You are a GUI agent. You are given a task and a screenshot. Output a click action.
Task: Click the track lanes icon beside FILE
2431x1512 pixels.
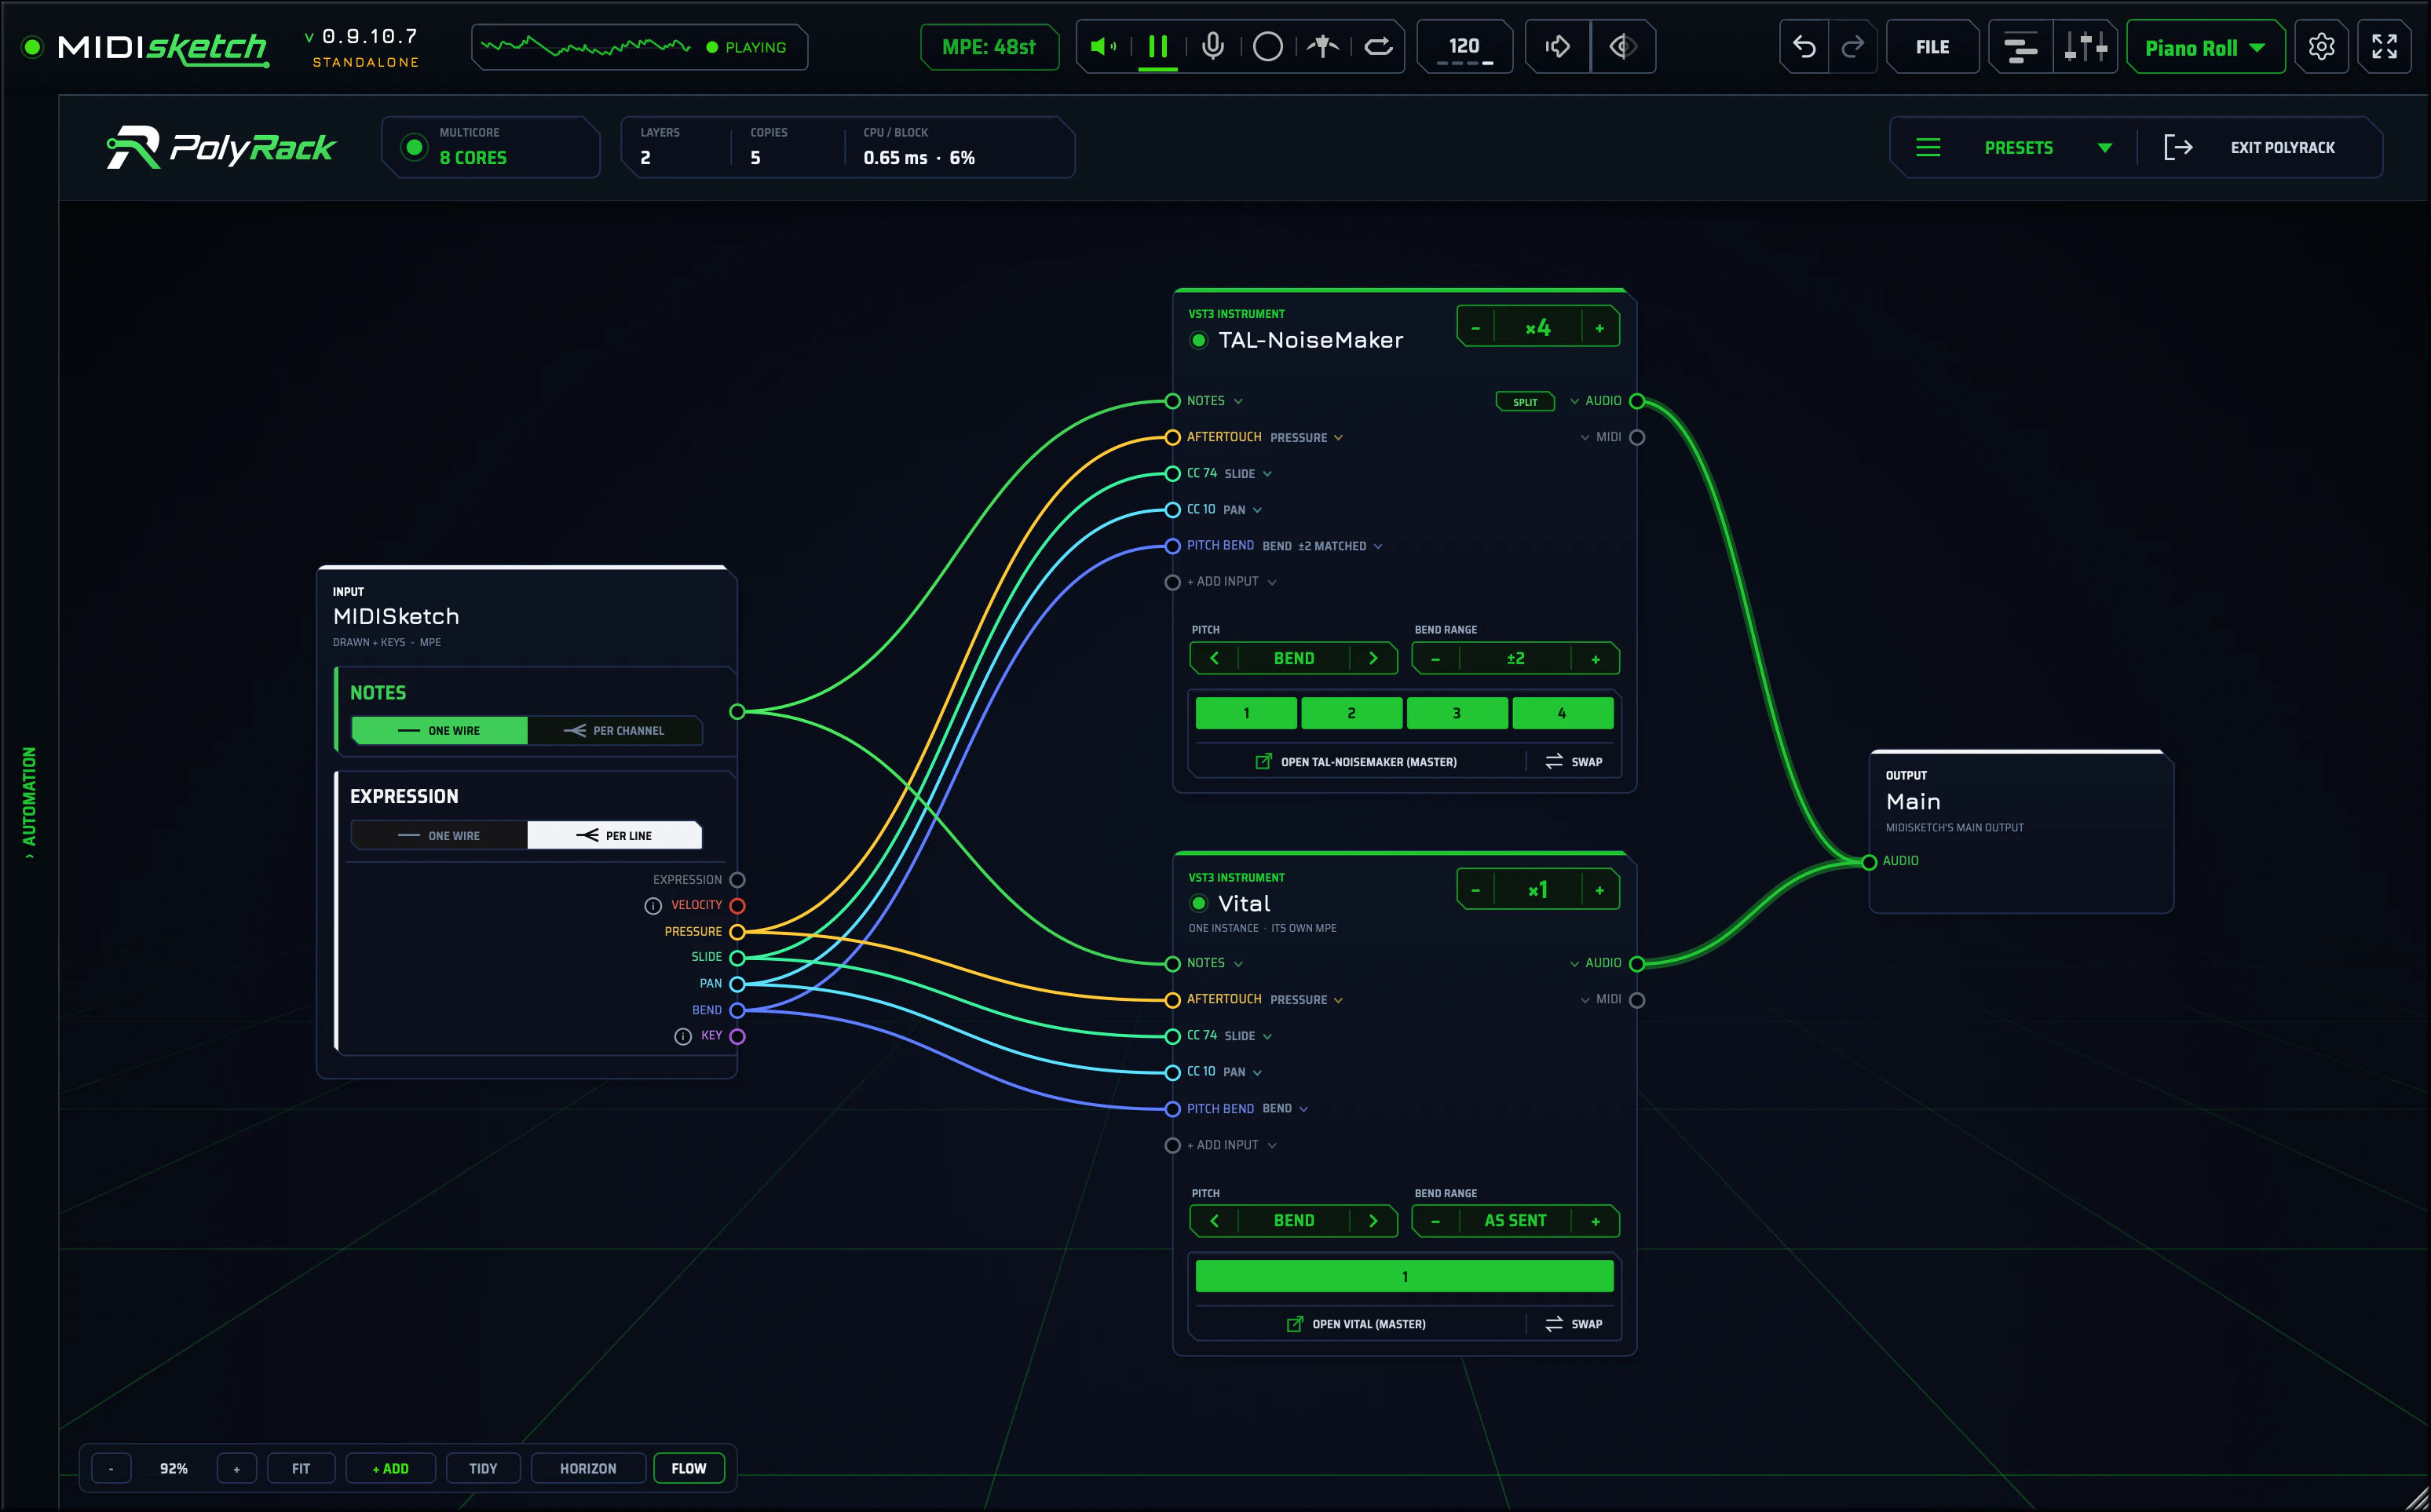tap(2020, 46)
